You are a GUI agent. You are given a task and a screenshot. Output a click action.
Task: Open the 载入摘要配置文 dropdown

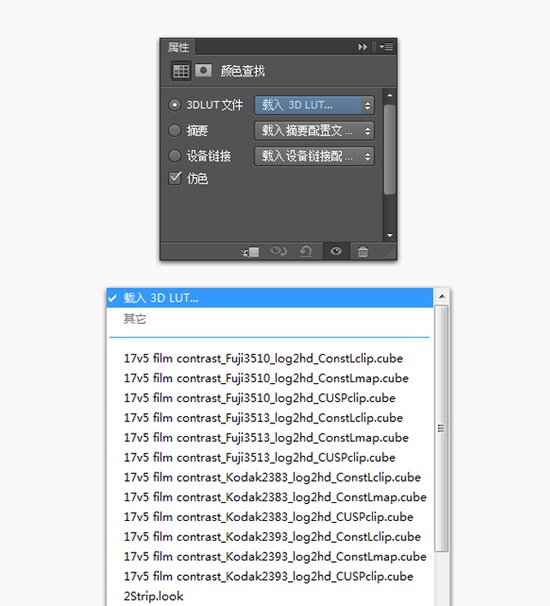pyautogui.click(x=314, y=131)
